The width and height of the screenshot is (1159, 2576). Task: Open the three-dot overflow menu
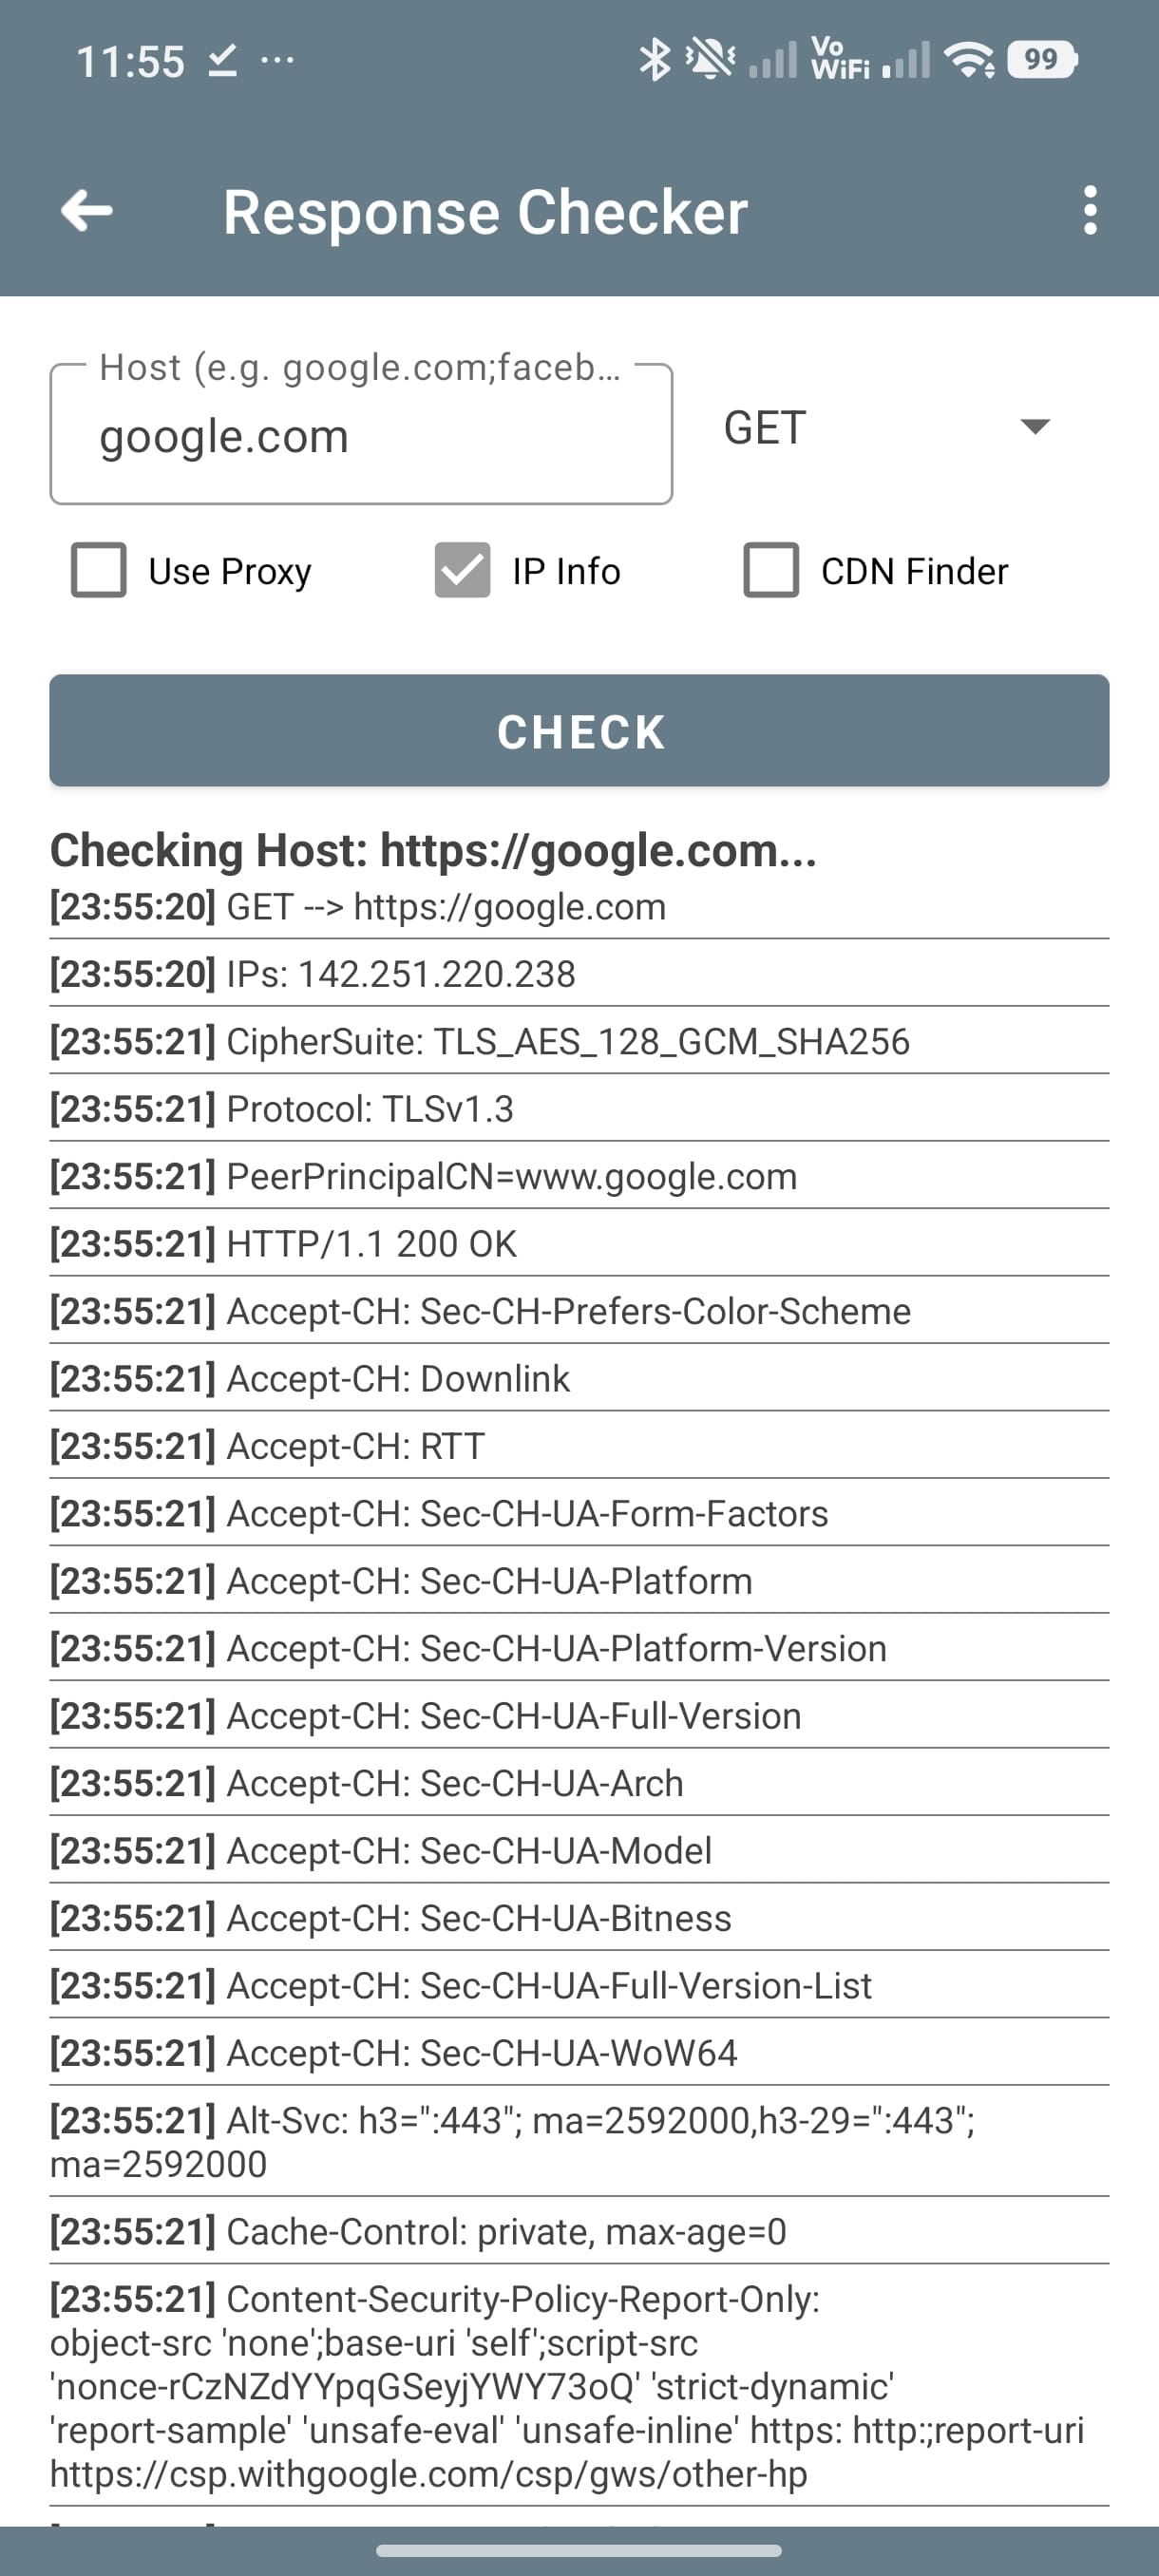1091,211
